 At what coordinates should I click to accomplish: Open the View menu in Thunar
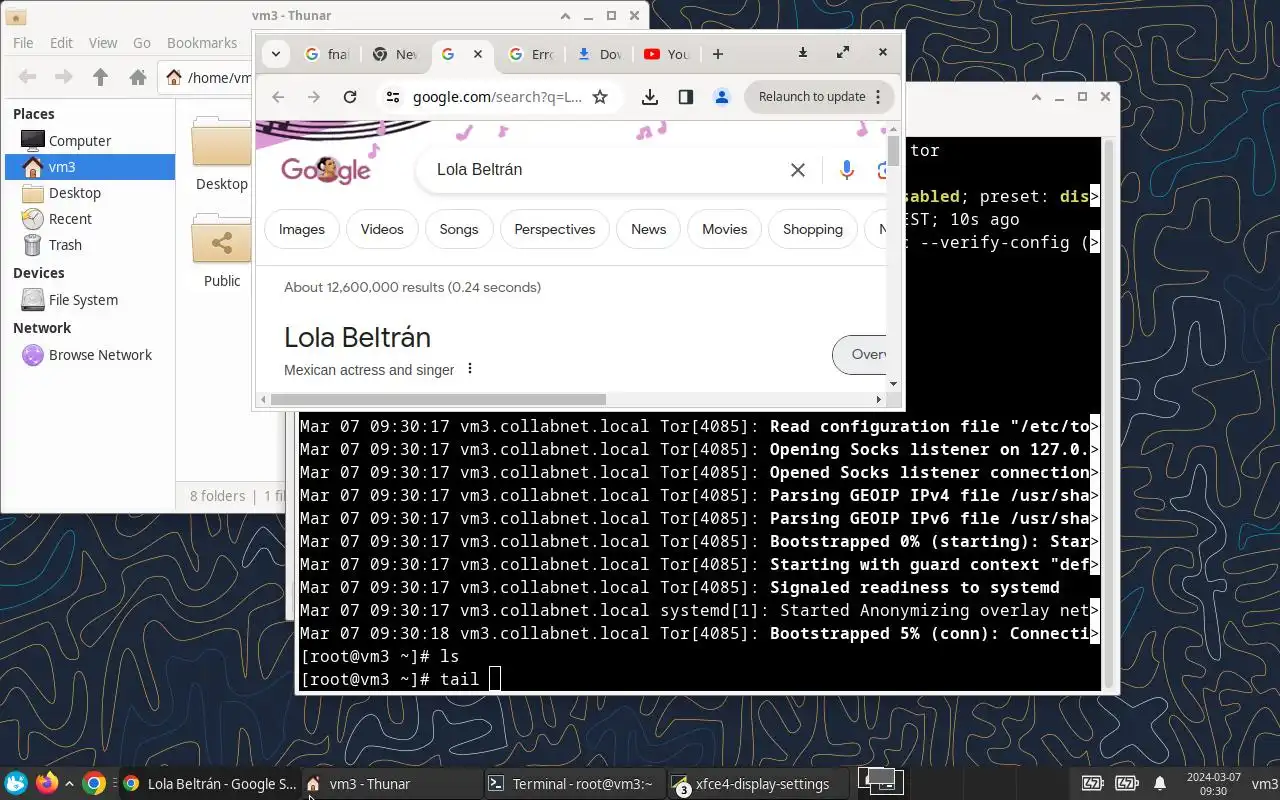[x=103, y=43]
